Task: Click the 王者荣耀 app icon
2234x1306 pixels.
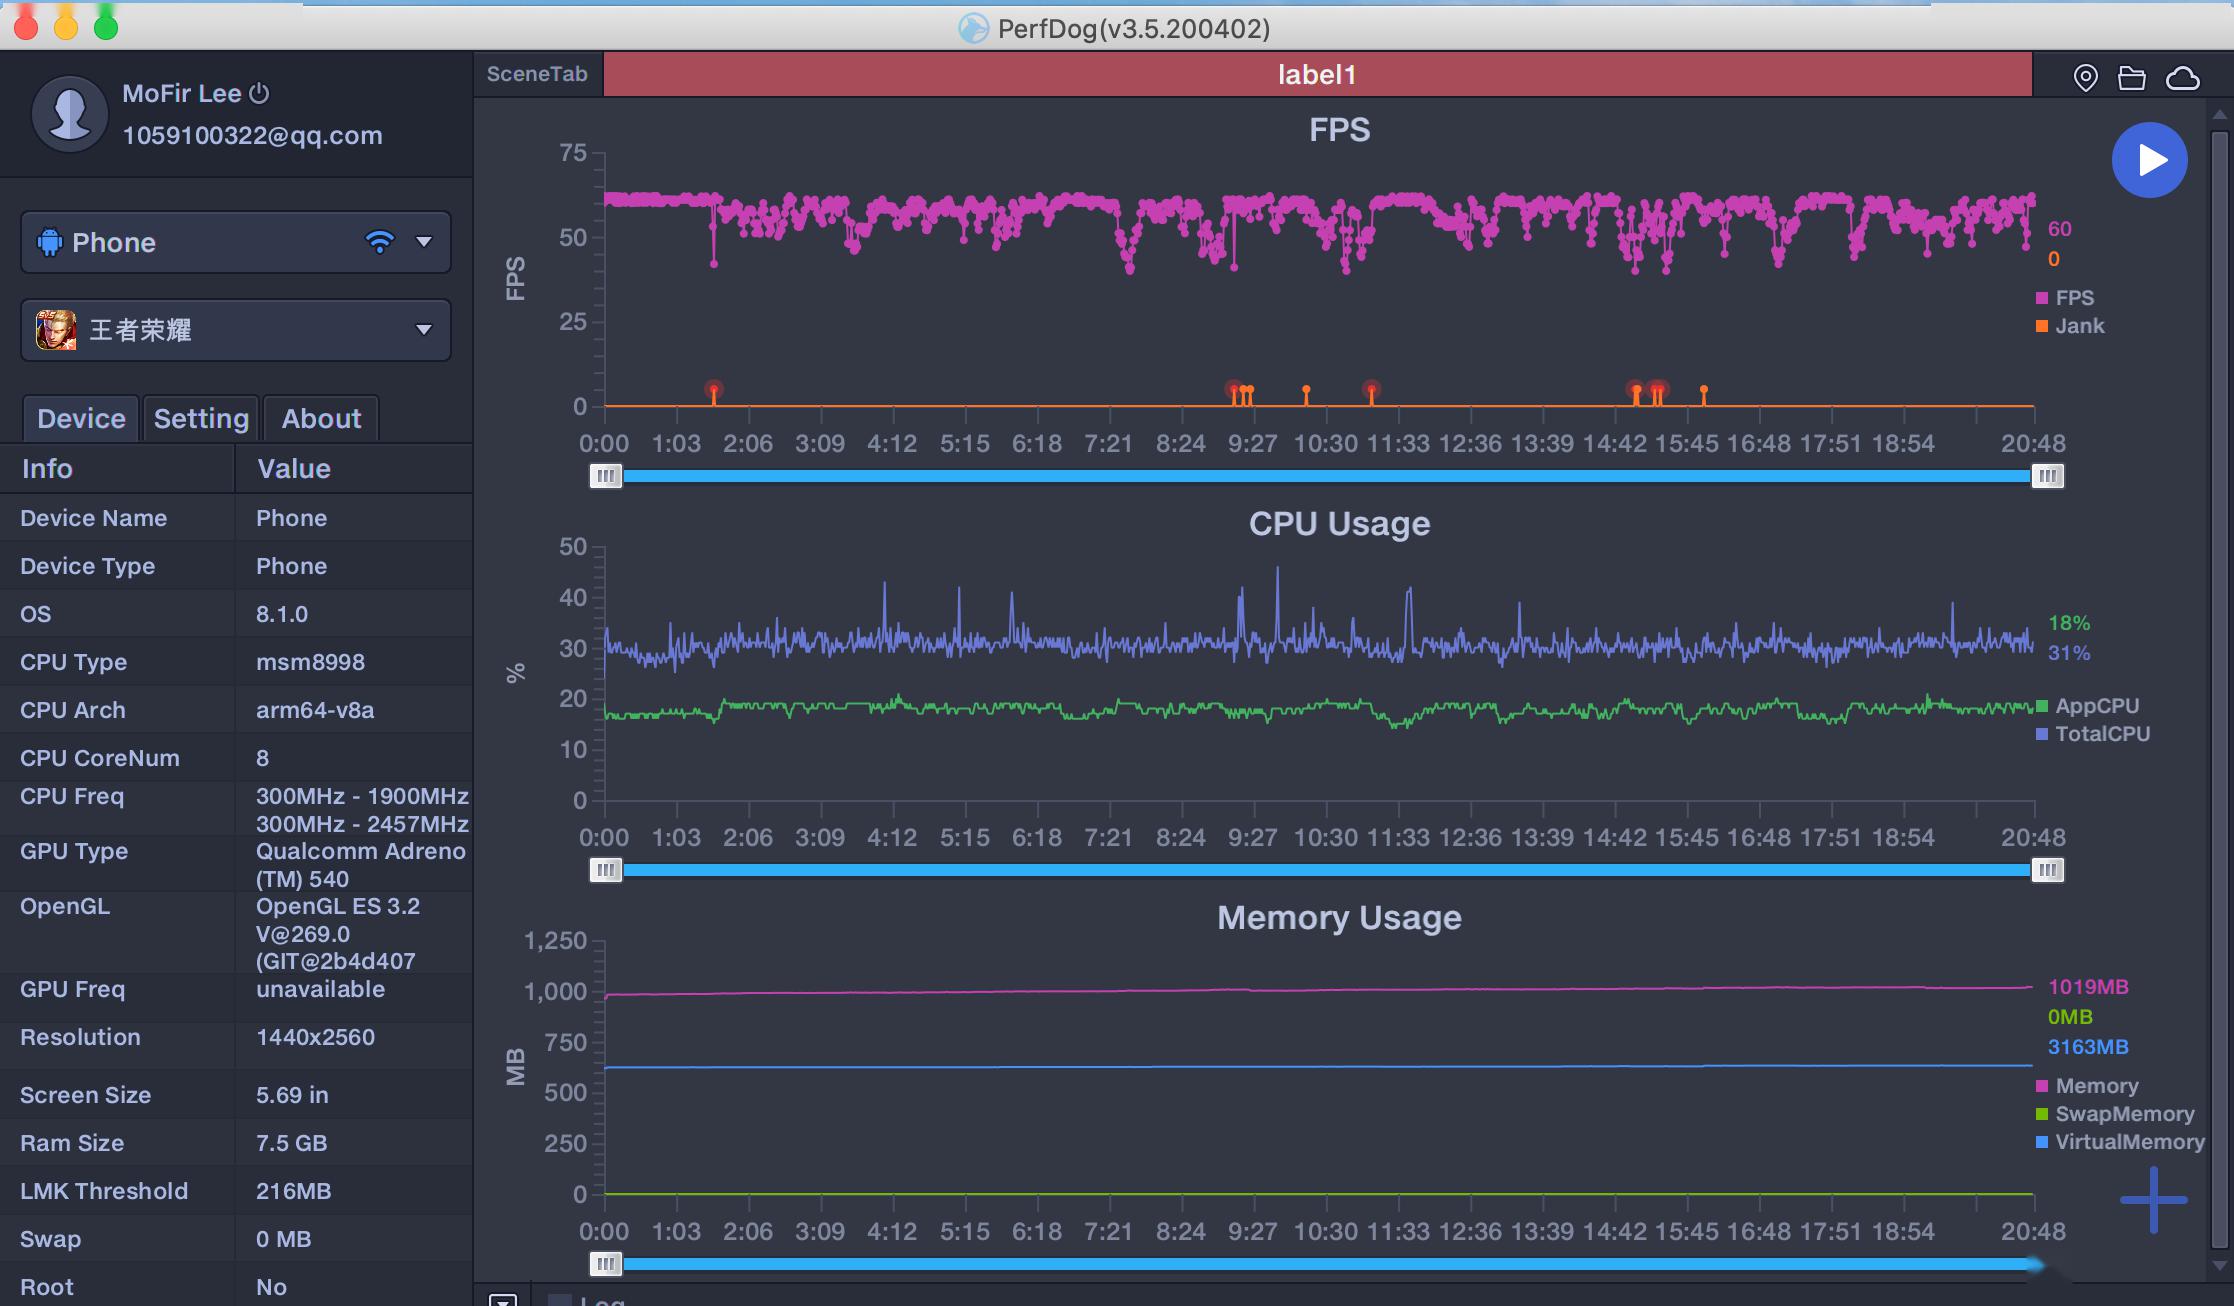Action: [56, 330]
